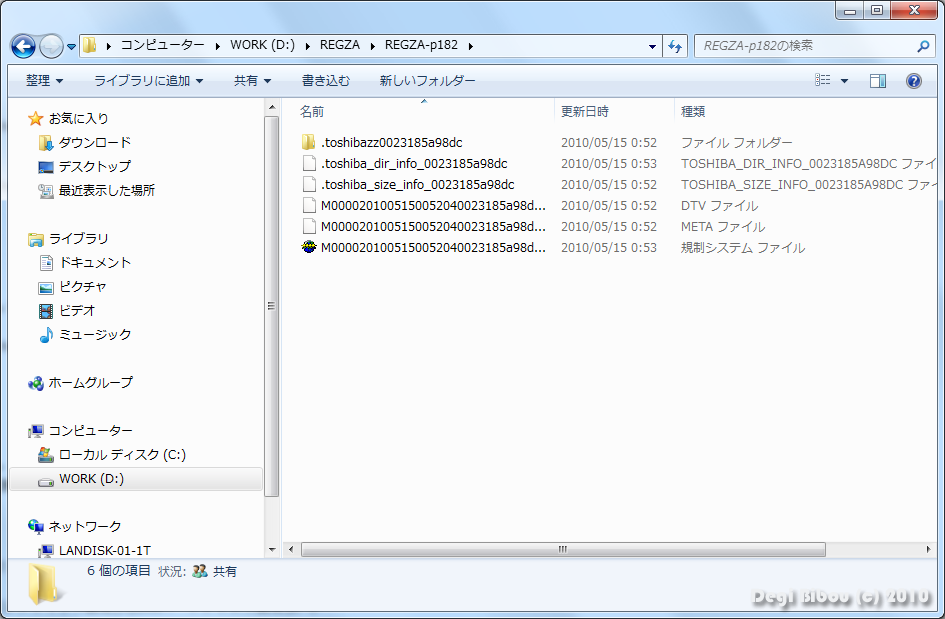Select コンピューター in the navigation pane
945x619 pixels.
coord(90,430)
